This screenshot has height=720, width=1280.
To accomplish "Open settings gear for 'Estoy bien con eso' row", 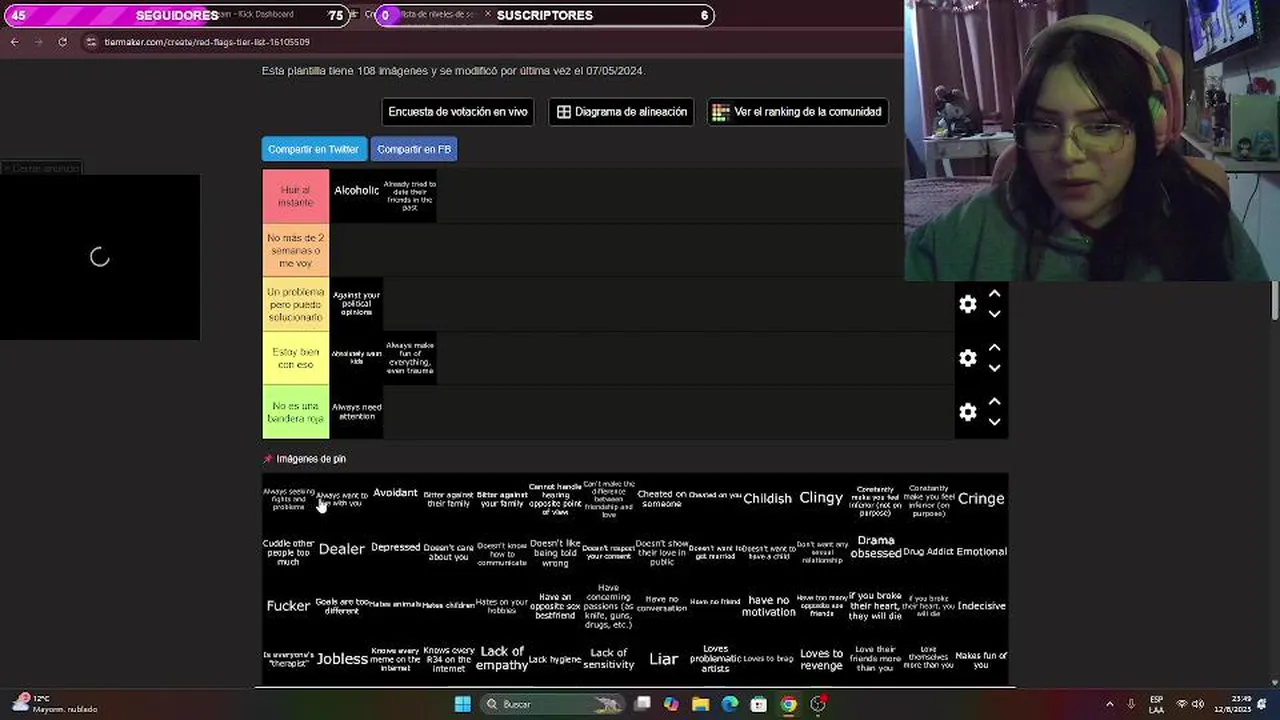I will coord(968,358).
